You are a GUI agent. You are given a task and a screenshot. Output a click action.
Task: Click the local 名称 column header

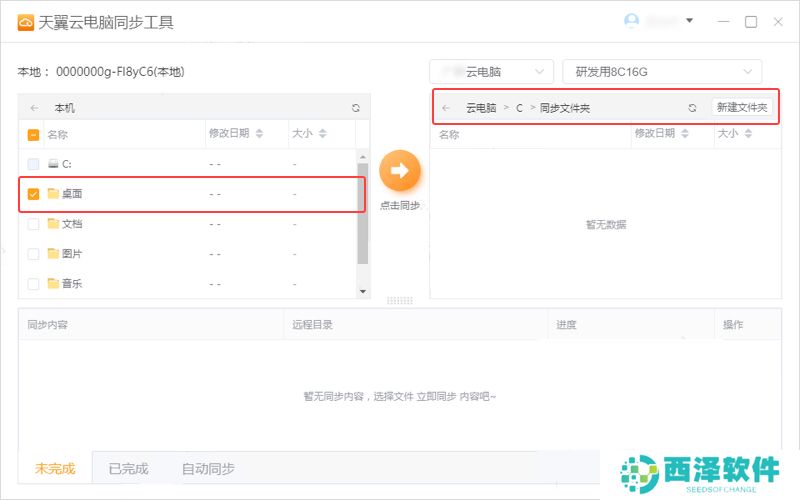(x=58, y=135)
